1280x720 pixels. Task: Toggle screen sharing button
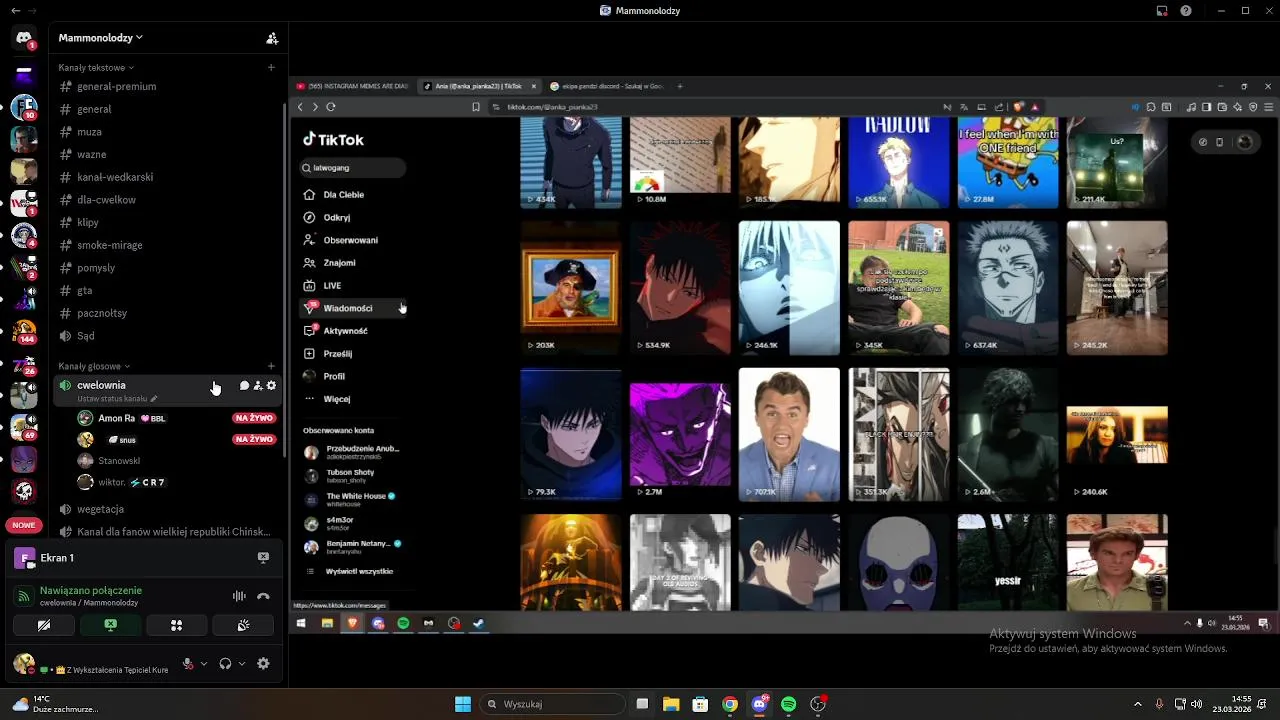coord(110,625)
